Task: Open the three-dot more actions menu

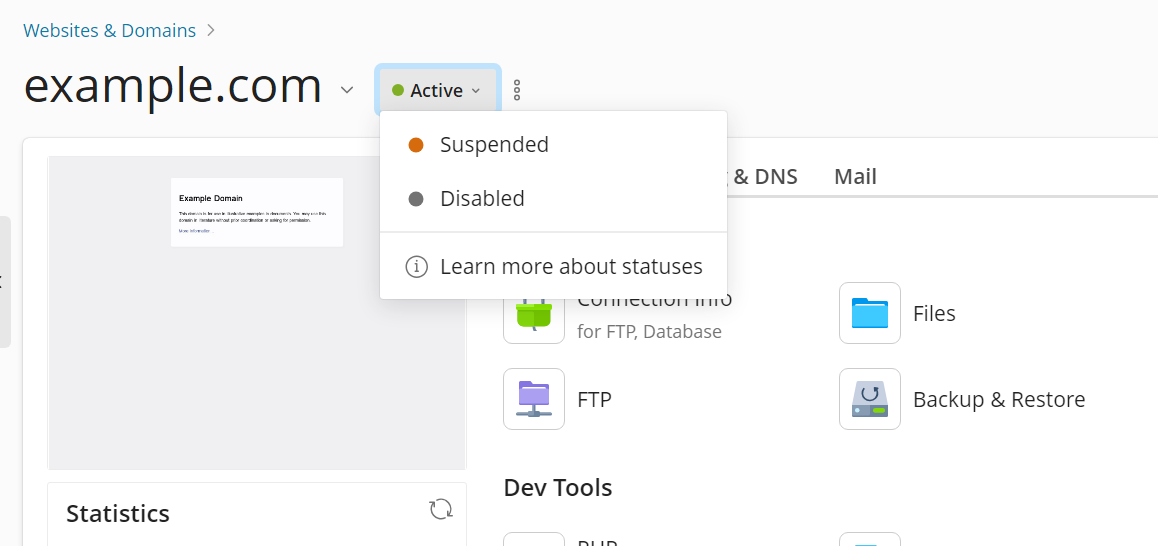Action: click(517, 90)
